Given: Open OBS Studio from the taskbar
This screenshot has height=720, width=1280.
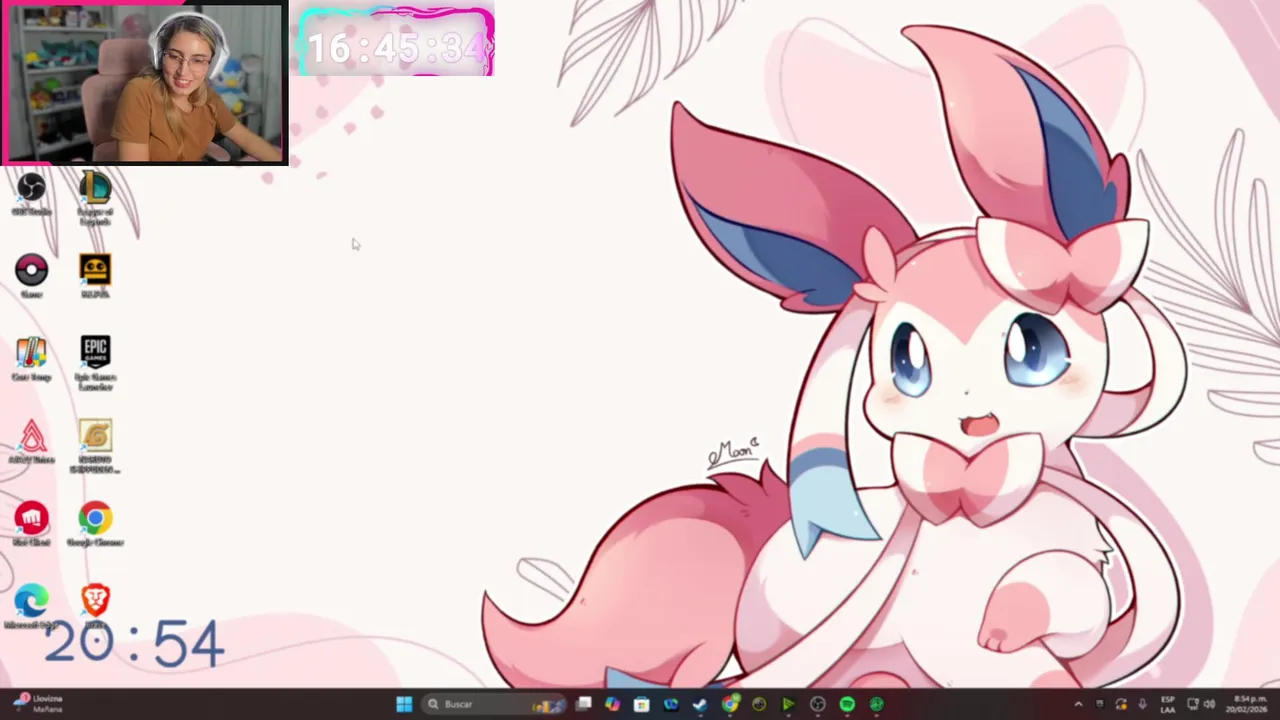Looking at the screenshot, I should click(817, 704).
